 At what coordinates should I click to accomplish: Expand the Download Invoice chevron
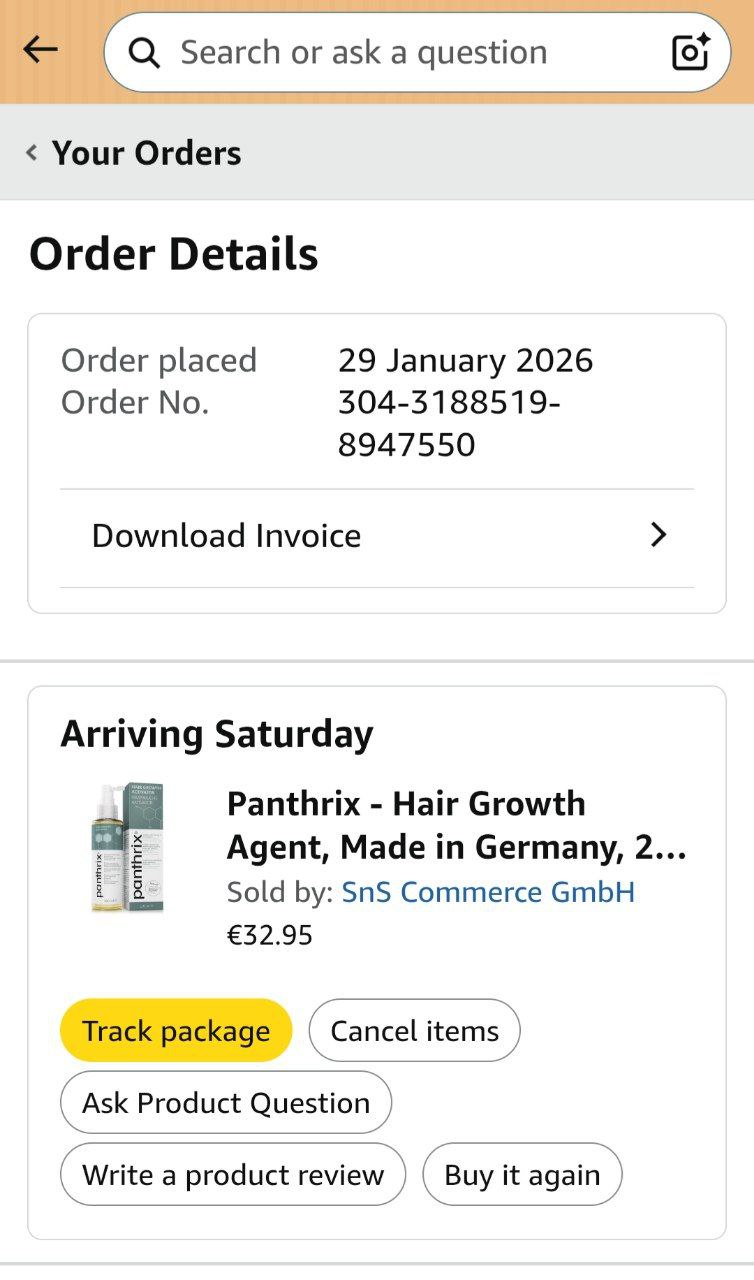657,536
